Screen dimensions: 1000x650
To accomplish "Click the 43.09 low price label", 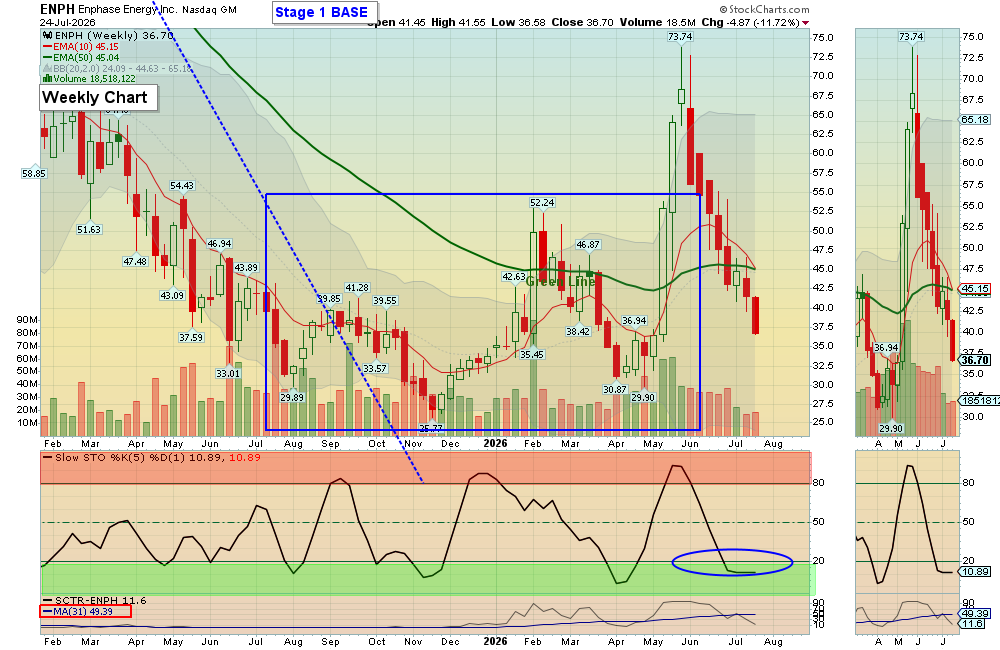I will [x=172, y=295].
